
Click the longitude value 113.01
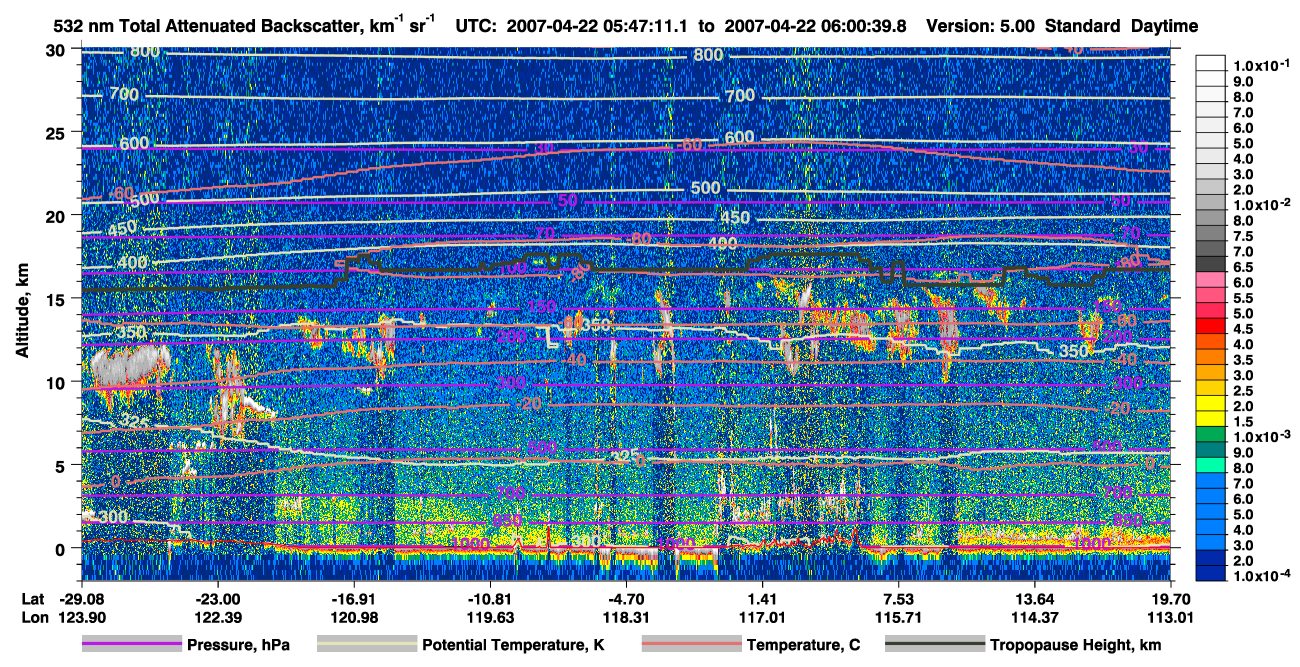1170,617
